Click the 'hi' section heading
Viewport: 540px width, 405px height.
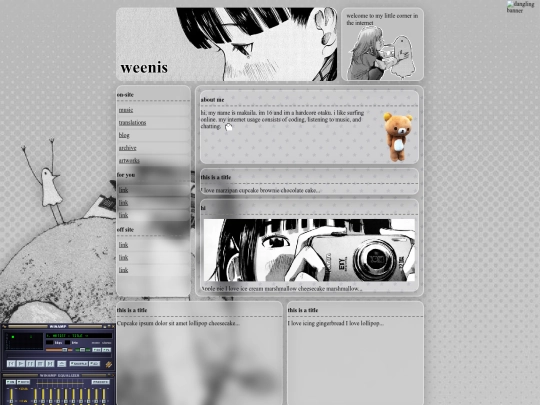(203, 208)
